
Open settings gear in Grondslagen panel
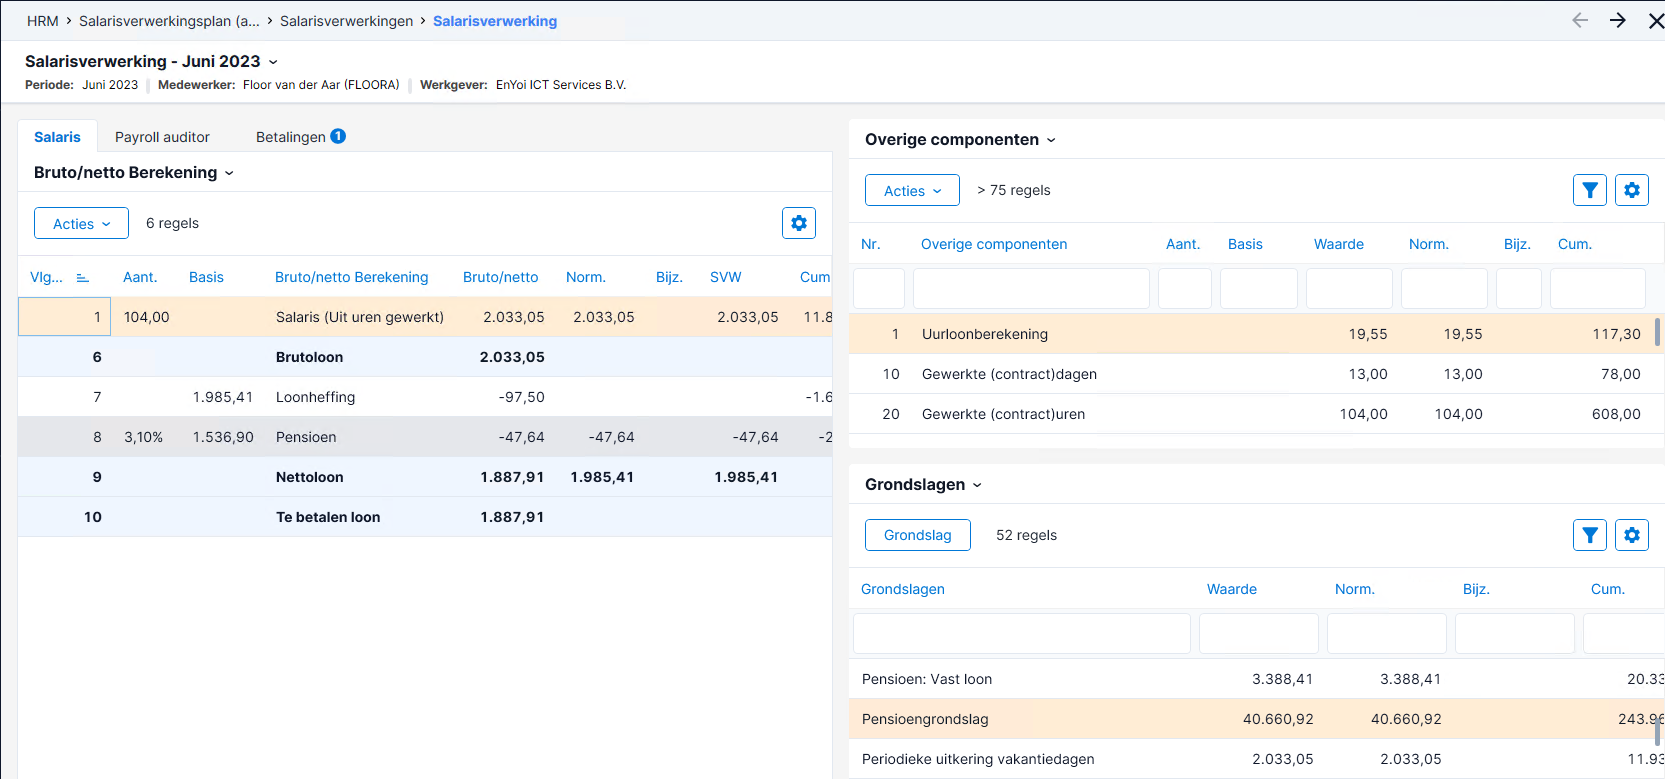click(x=1632, y=535)
